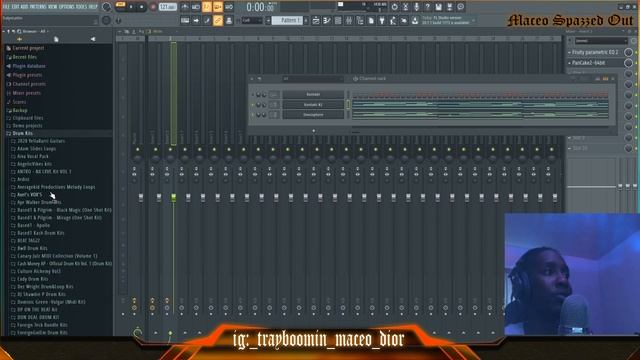Click the question mark help icon
The height and width of the screenshot is (360, 640).
tap(427, 7)
